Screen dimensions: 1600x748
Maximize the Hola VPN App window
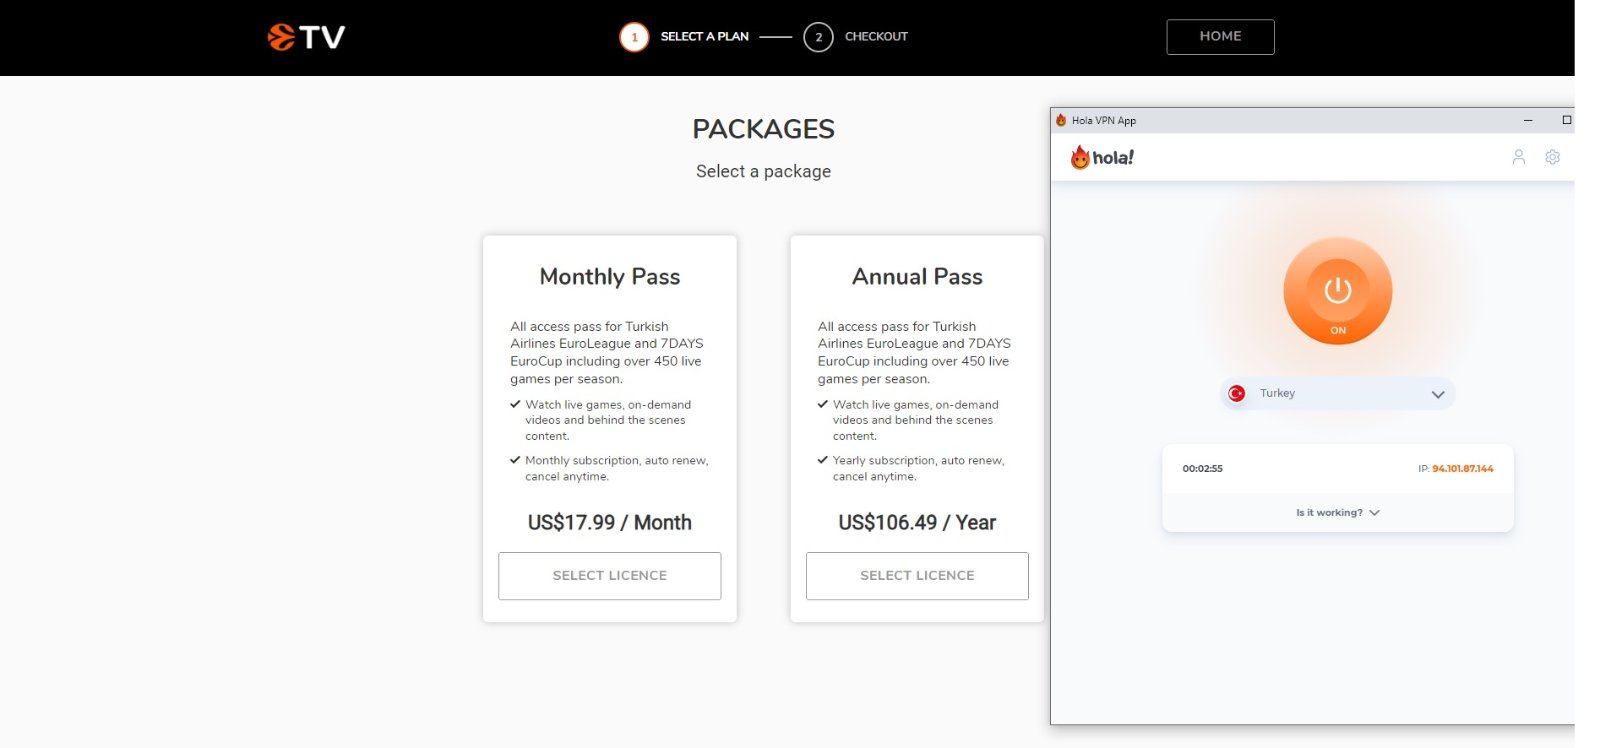(x=1566, y=120)
